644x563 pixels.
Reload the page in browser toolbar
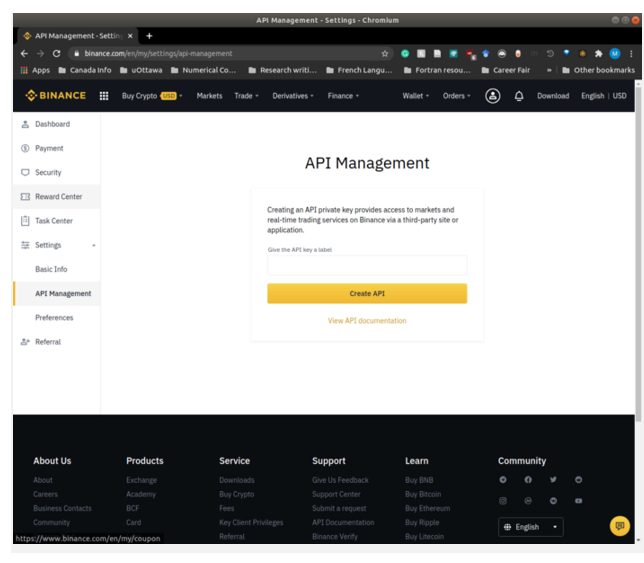tap(57, 54)
